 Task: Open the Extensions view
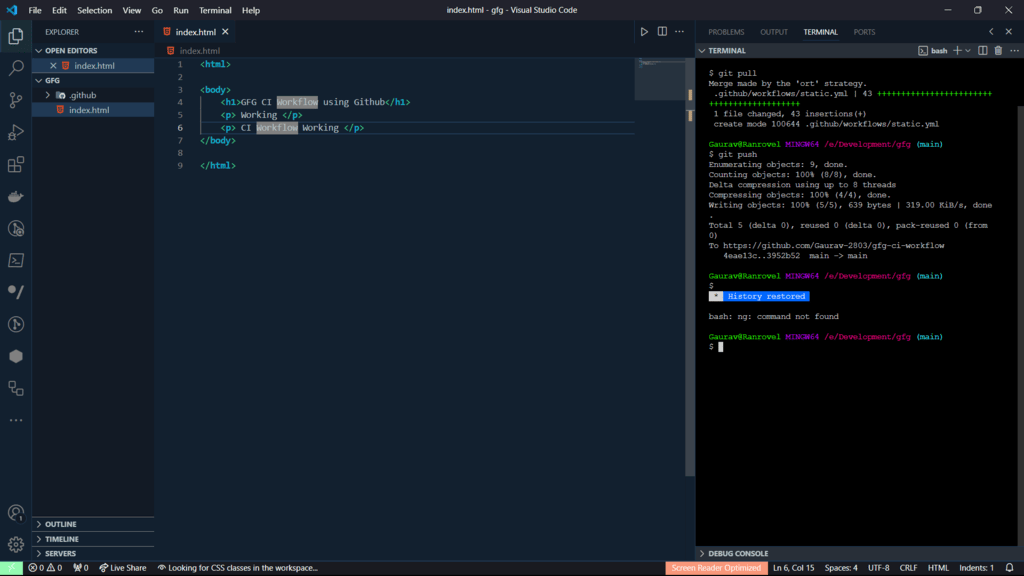coord(16,164)
